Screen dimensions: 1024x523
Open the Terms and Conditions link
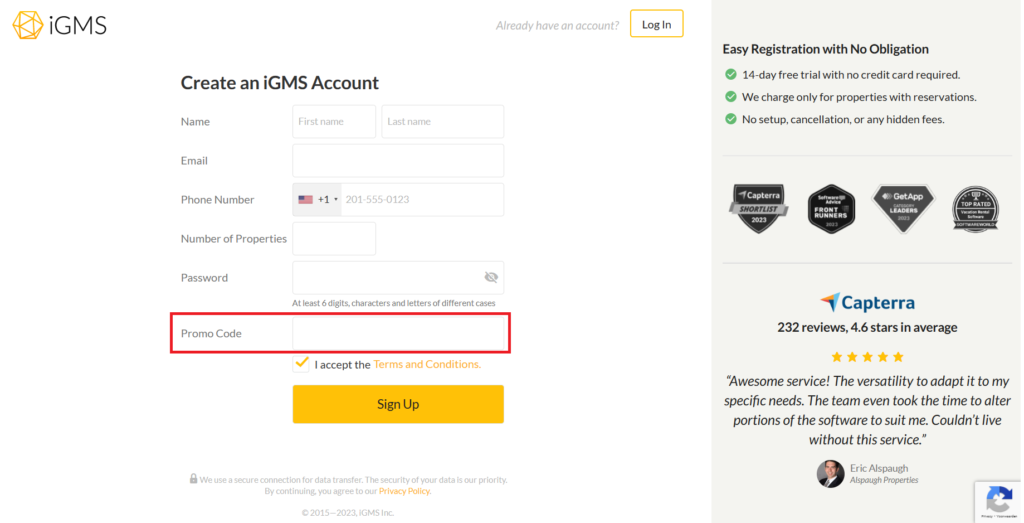tap(427, 364)
